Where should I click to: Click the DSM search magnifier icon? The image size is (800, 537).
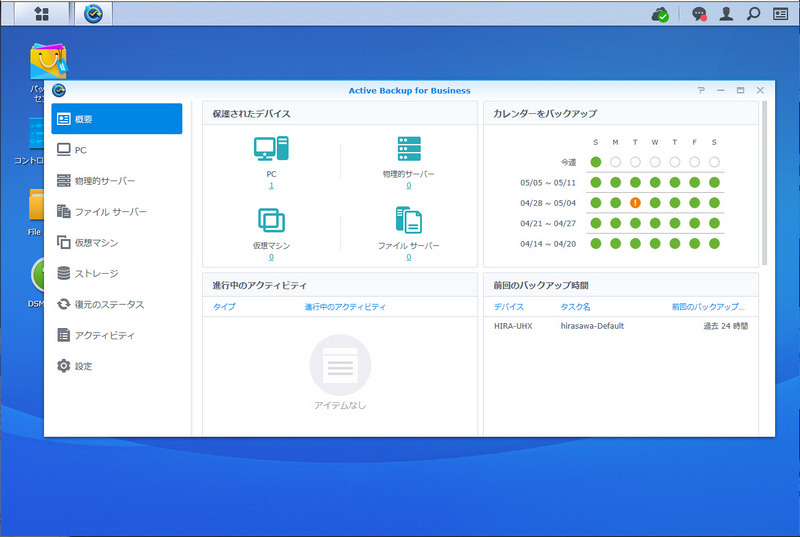tap(753, 14)
